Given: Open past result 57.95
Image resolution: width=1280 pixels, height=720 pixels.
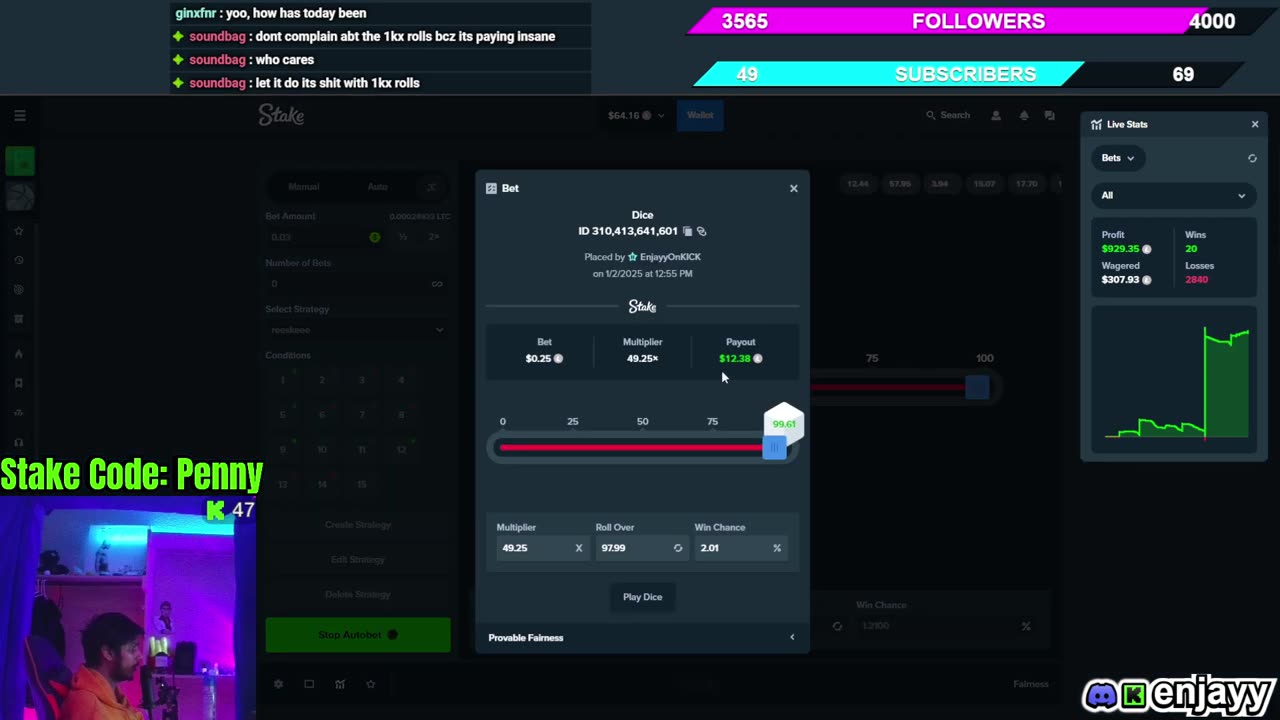Looking at the screenshot, I should coord(900,184).
